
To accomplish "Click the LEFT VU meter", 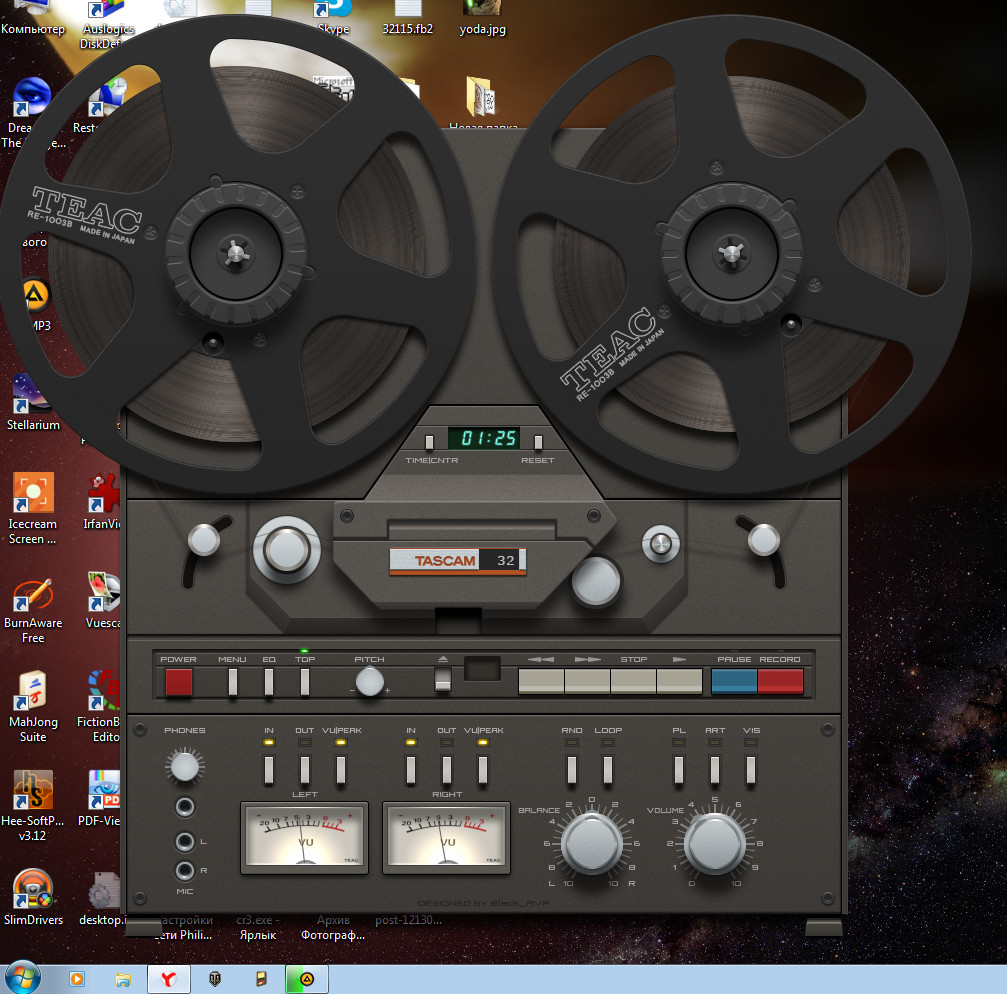I will [x=304, y=837].
